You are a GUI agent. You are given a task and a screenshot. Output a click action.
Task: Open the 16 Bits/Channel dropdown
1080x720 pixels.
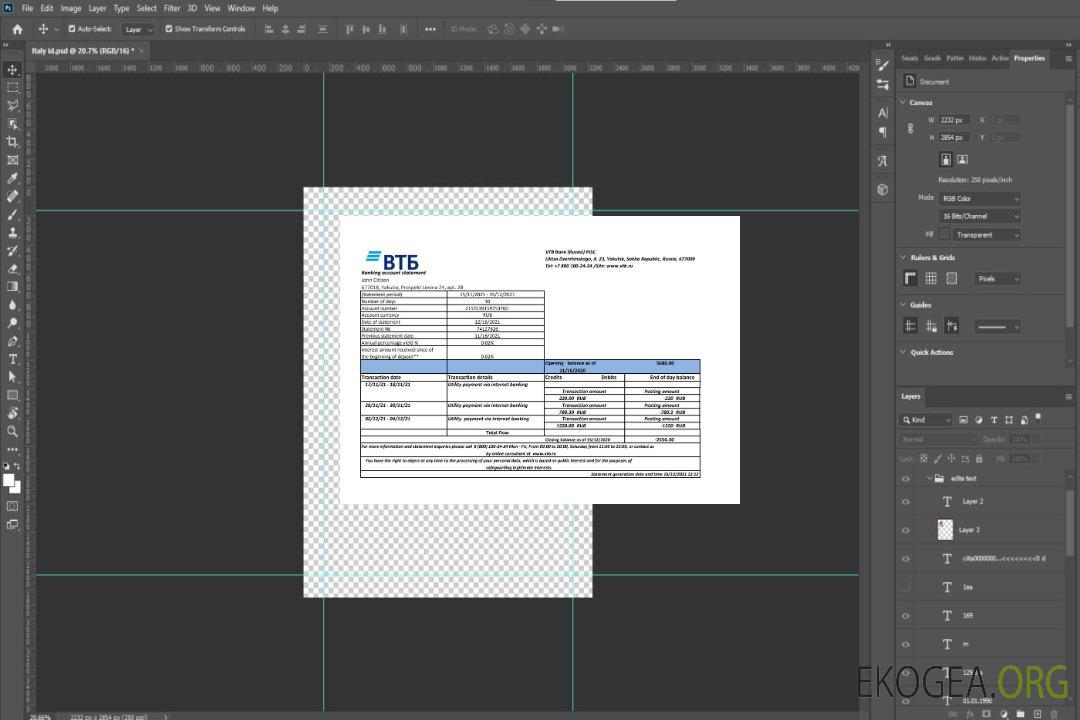click(979, 216)
